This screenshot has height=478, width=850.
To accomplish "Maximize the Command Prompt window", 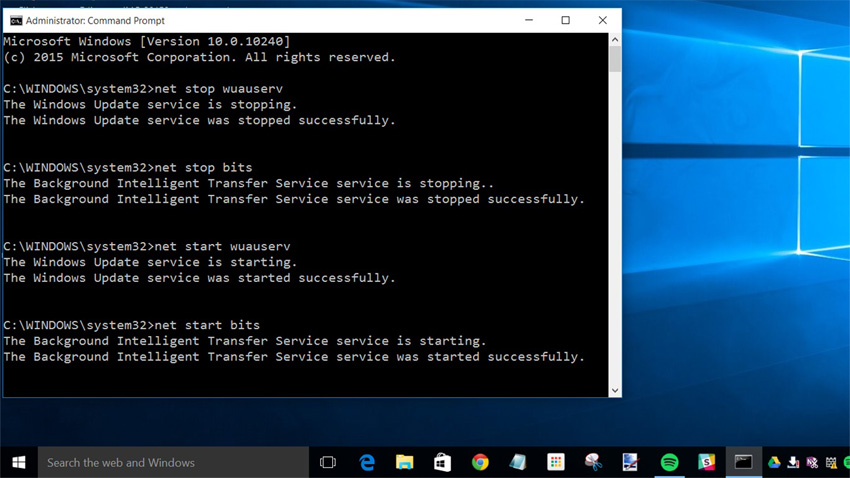I will tap(565, 20).
